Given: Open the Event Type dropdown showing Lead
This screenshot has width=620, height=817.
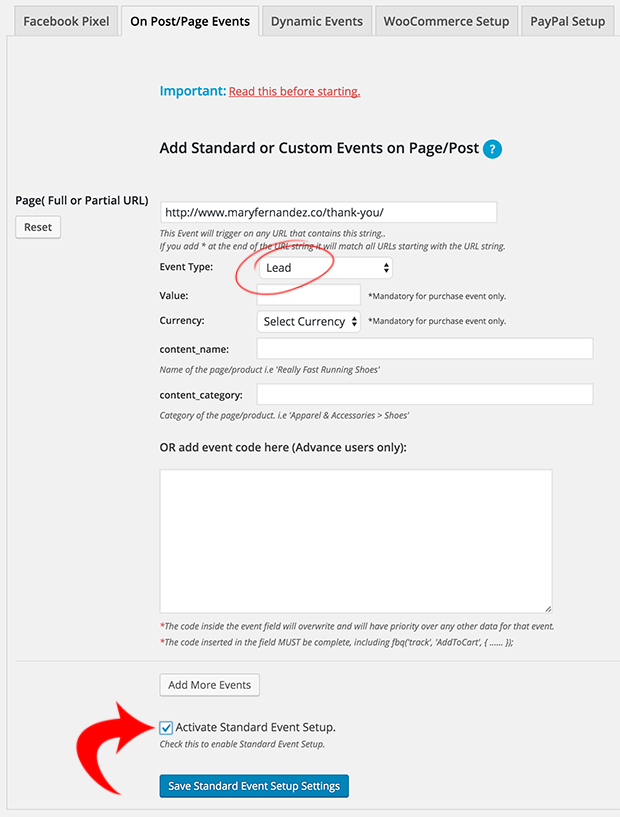Looking at the screenshot, I should (325, 268).
